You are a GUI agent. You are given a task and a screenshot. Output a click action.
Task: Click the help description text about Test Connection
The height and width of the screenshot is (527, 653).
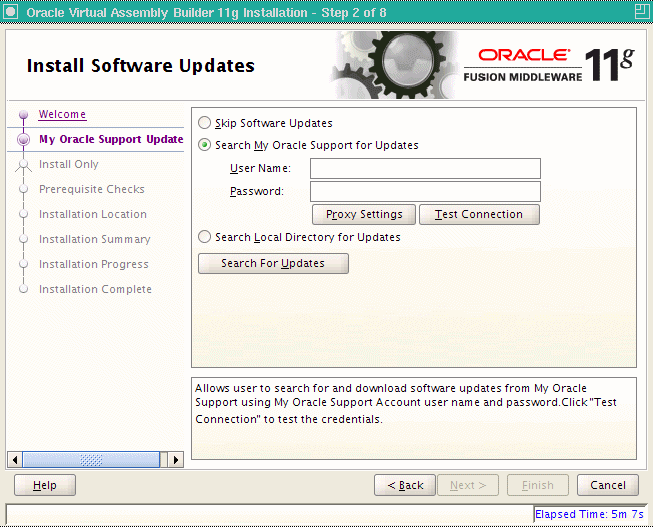(x=406, y=403)
